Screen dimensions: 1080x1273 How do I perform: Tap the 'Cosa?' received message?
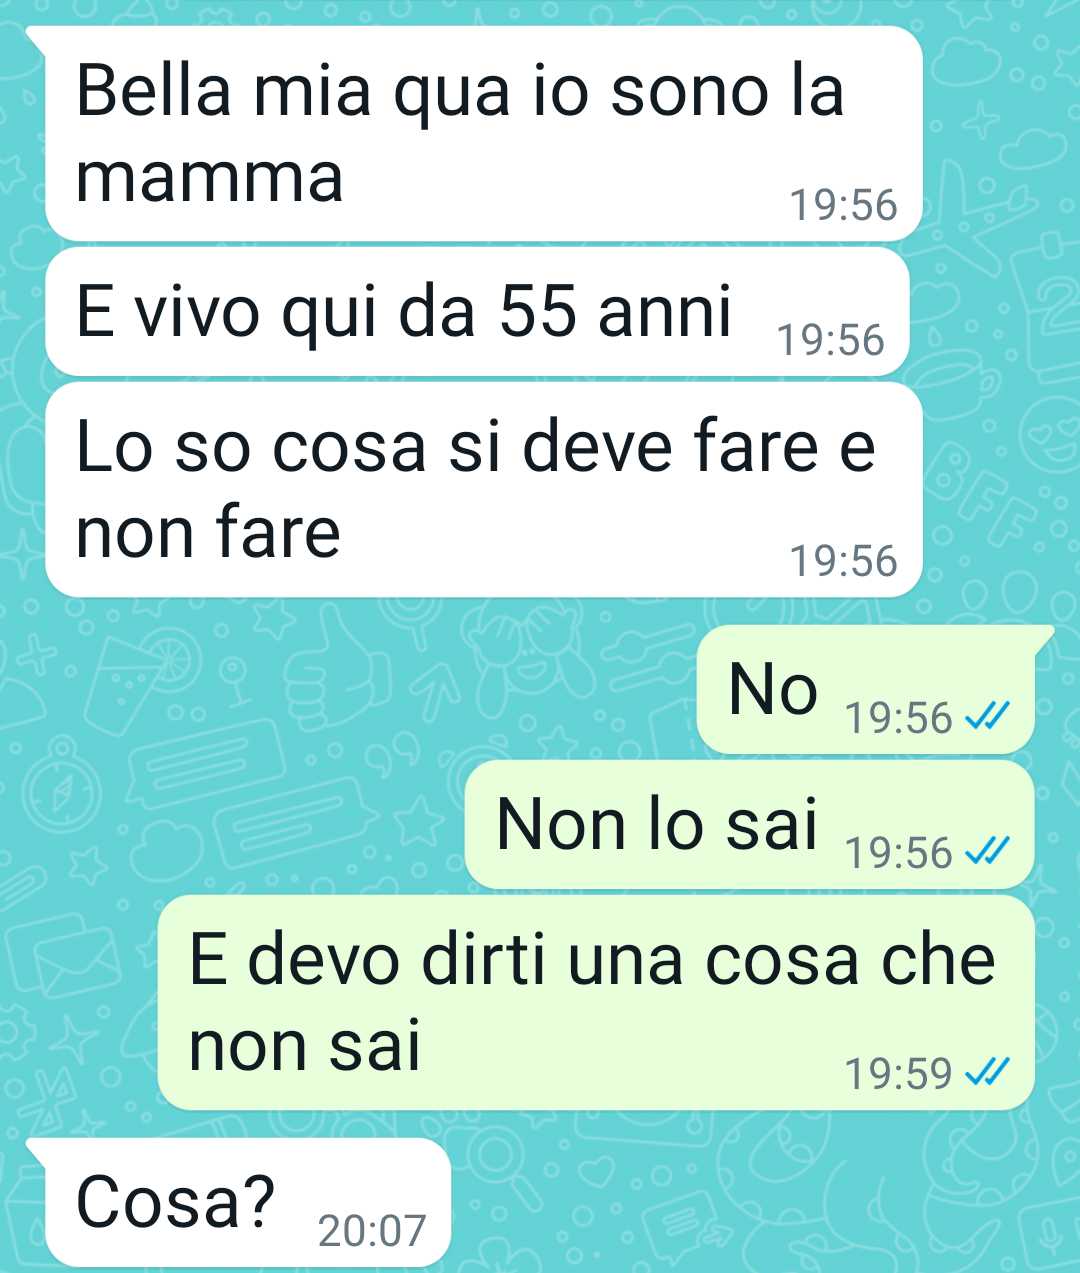coord(248,1203)
